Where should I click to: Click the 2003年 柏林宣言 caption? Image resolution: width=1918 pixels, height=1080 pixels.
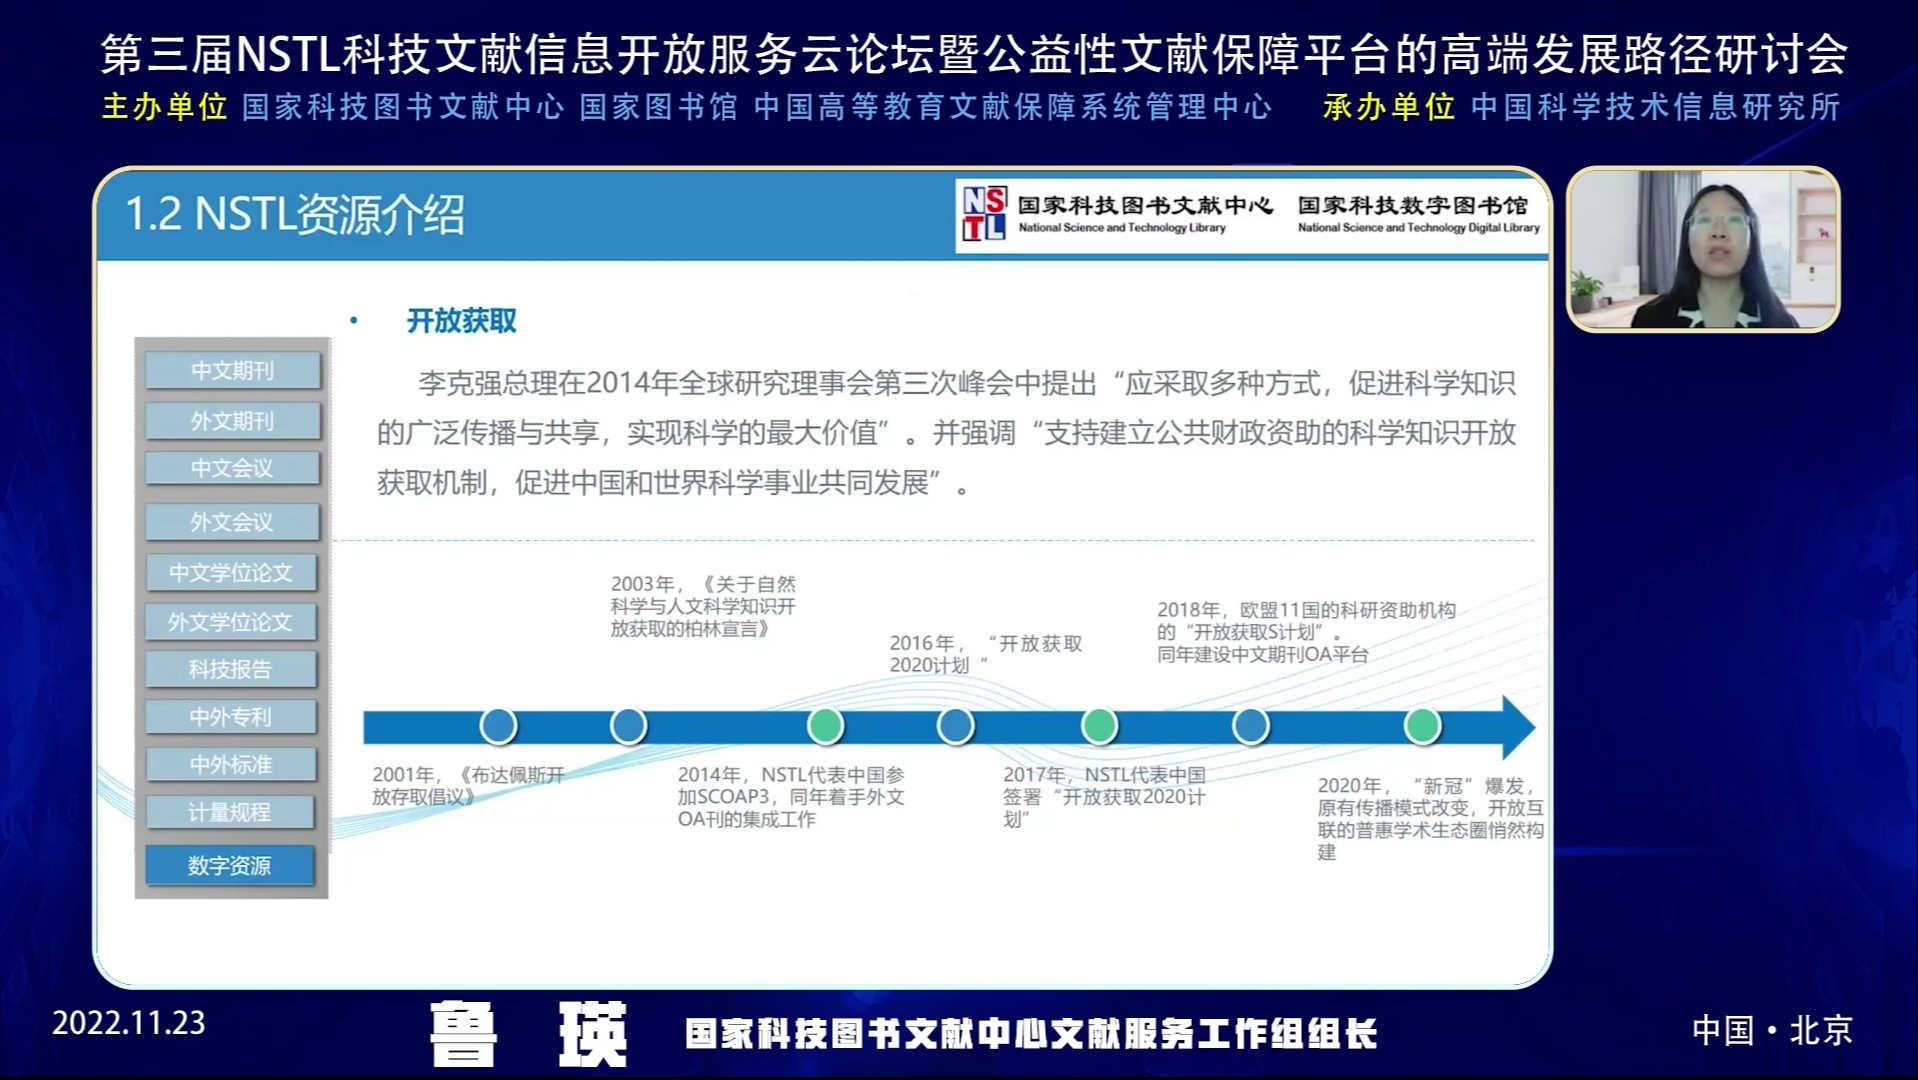[x=703, y=606]
